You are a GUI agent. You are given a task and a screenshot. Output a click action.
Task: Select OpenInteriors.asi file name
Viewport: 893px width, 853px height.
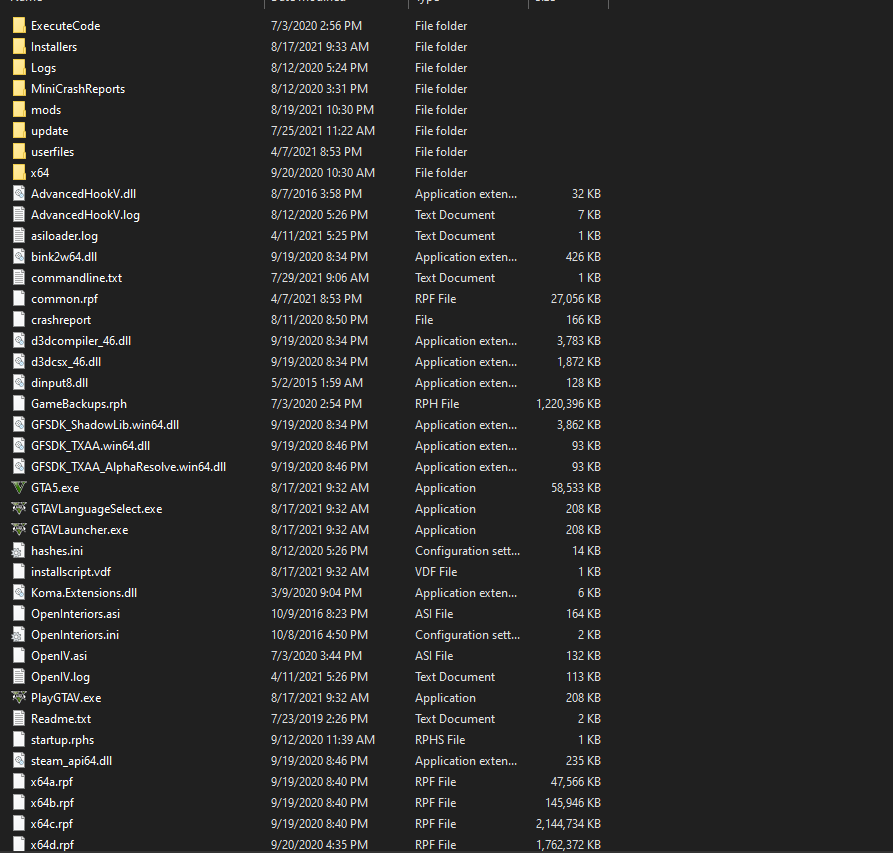[75, 614]
